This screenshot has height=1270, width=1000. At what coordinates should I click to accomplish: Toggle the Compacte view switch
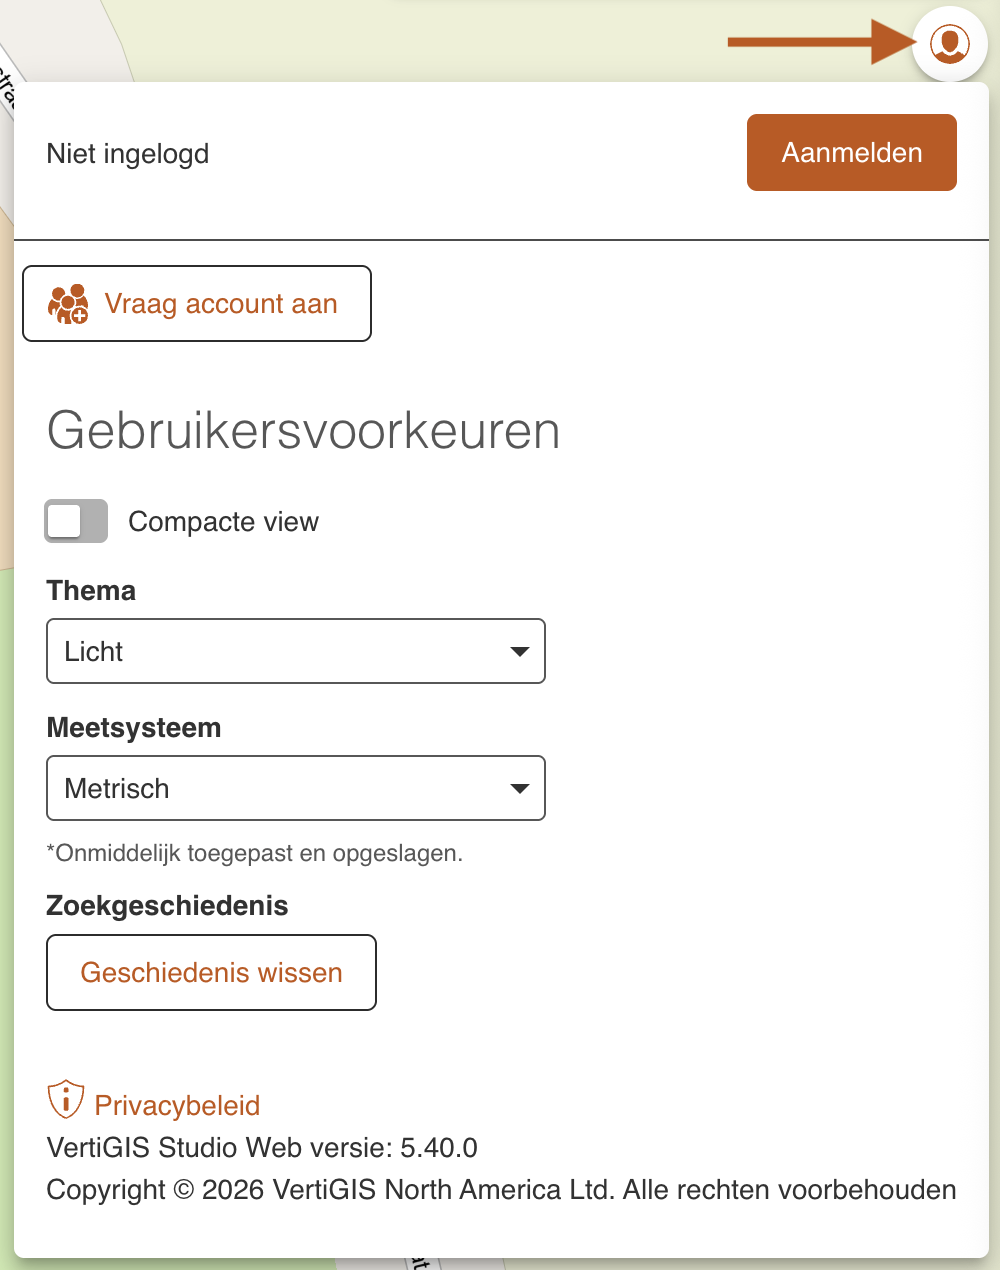pyautogui.click(x=76, y=521)
